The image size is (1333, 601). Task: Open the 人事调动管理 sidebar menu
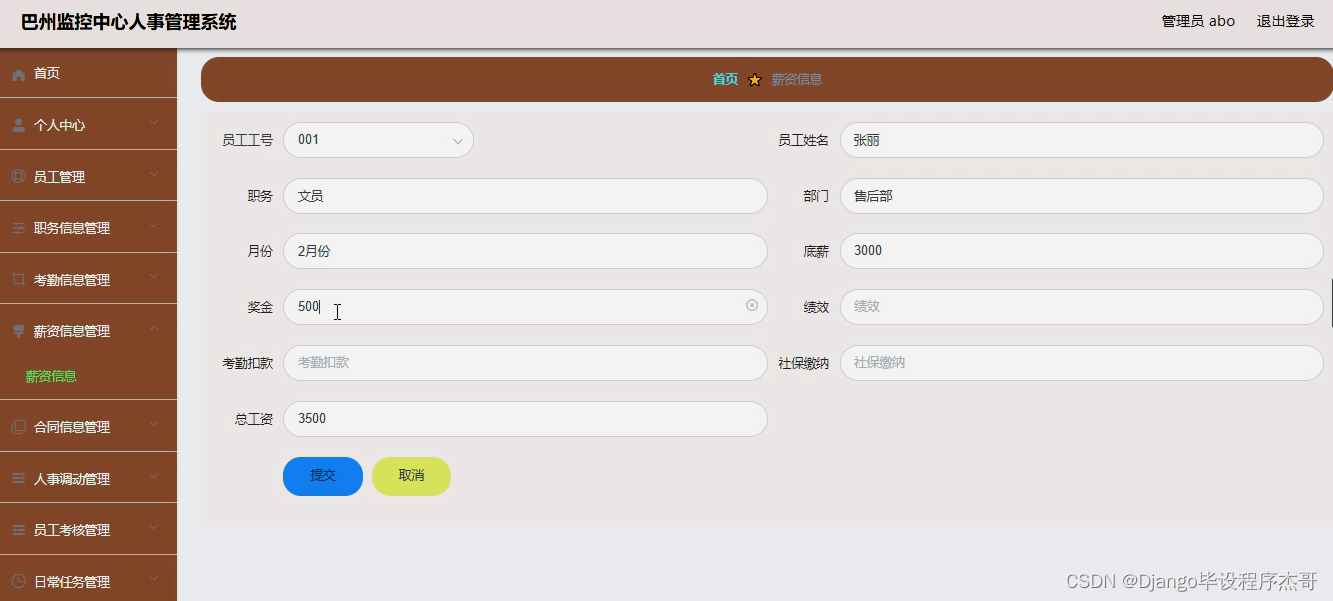88,479
